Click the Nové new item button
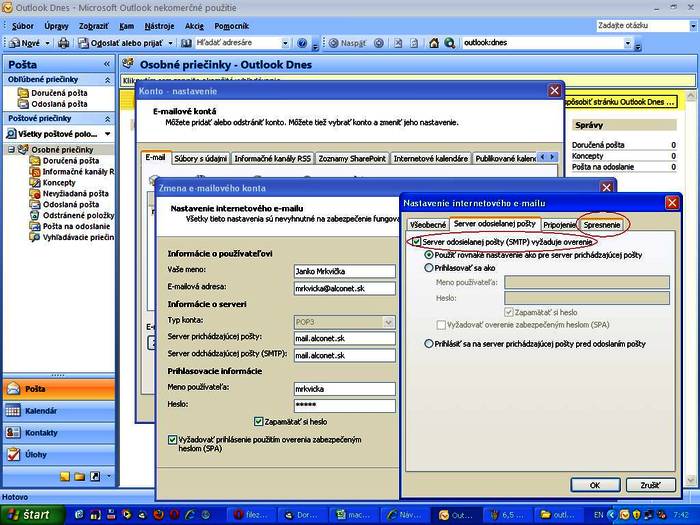Image resolution: width=700 pixels, height=525 pixels. [25, 43]
